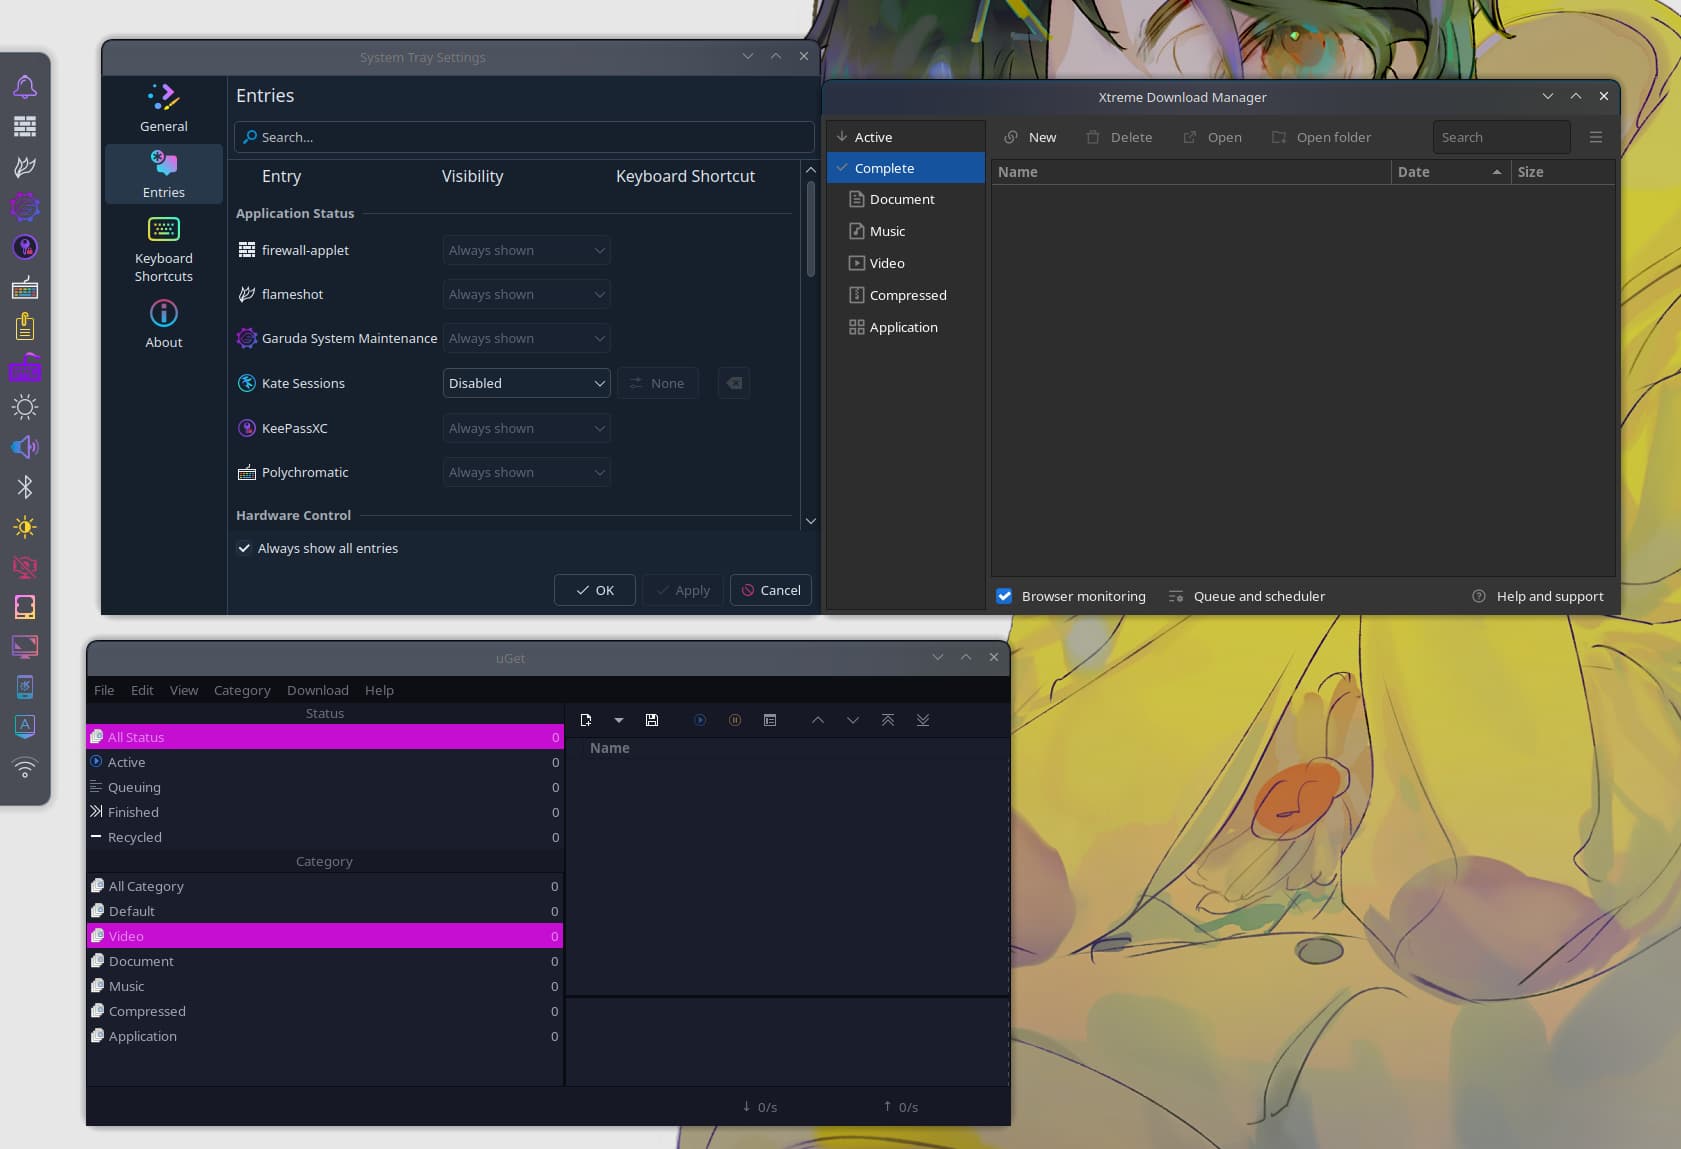Click the KeePassXC tray icon
The image size is (1681, 1149).
pos(25,247)
